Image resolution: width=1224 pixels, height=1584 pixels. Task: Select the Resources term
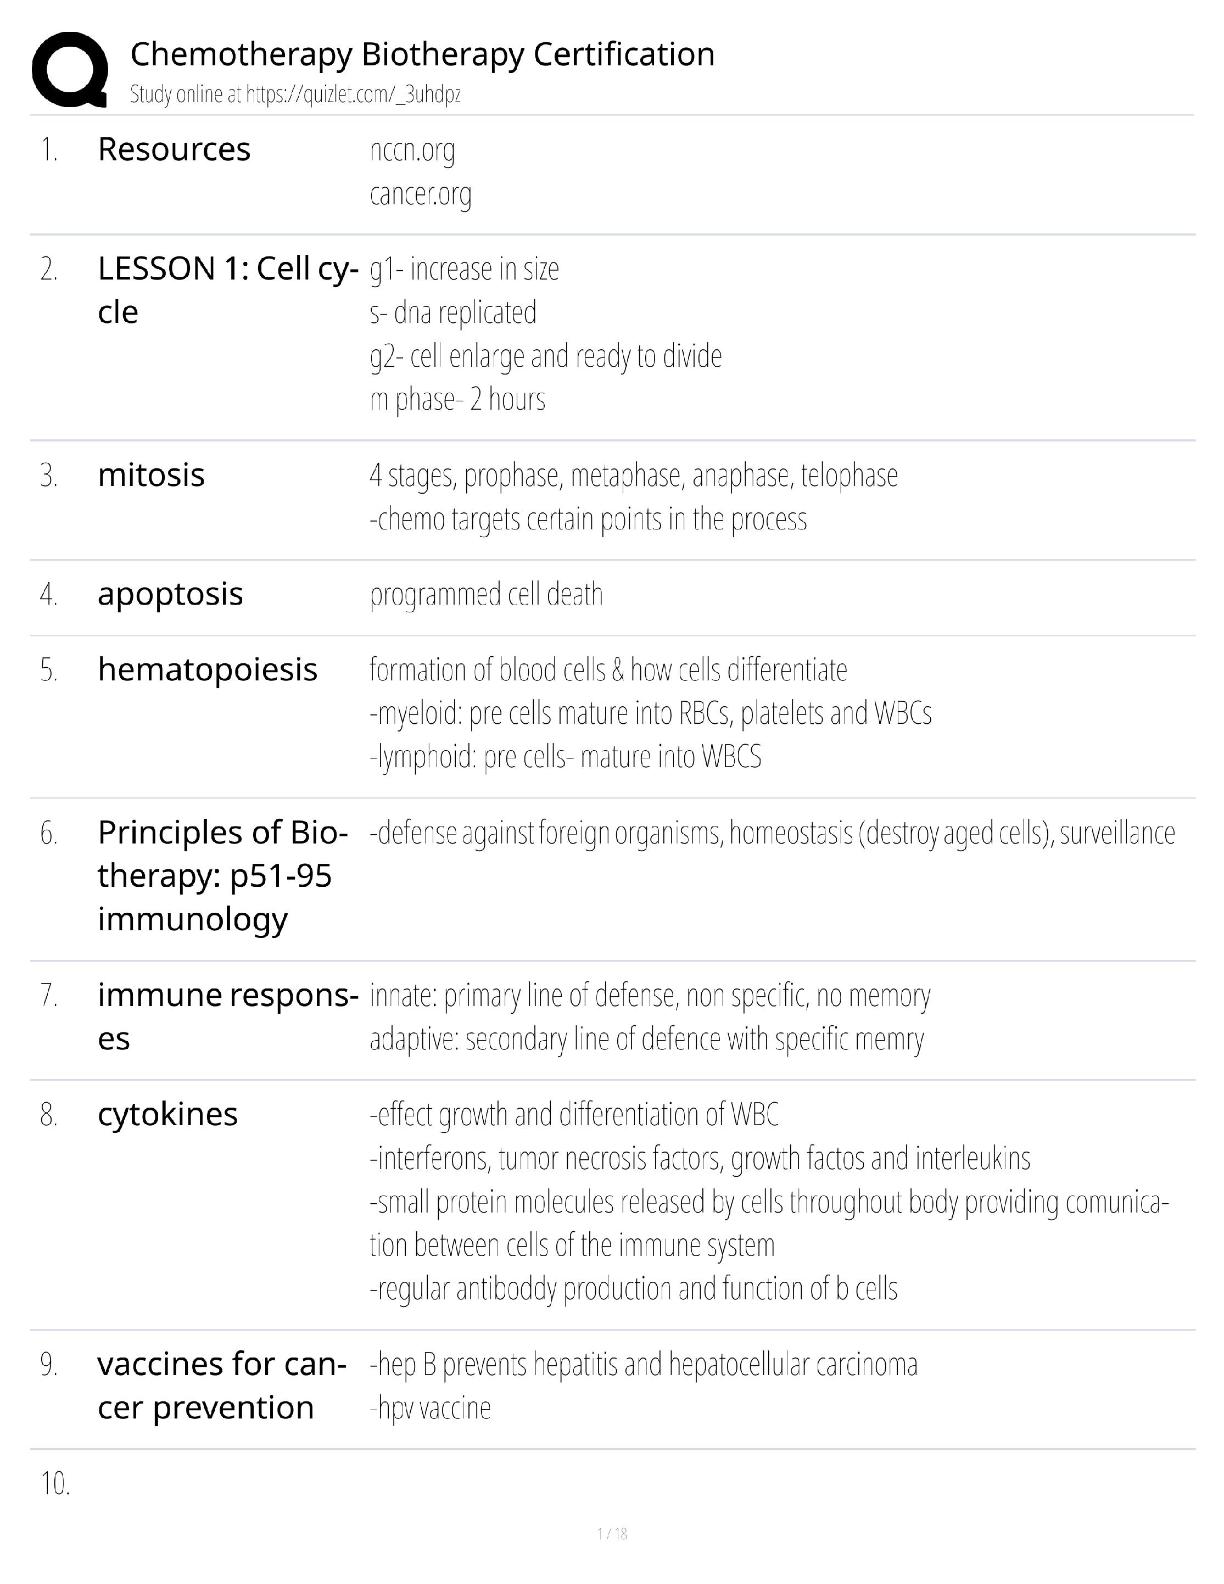tap(174, 149)
